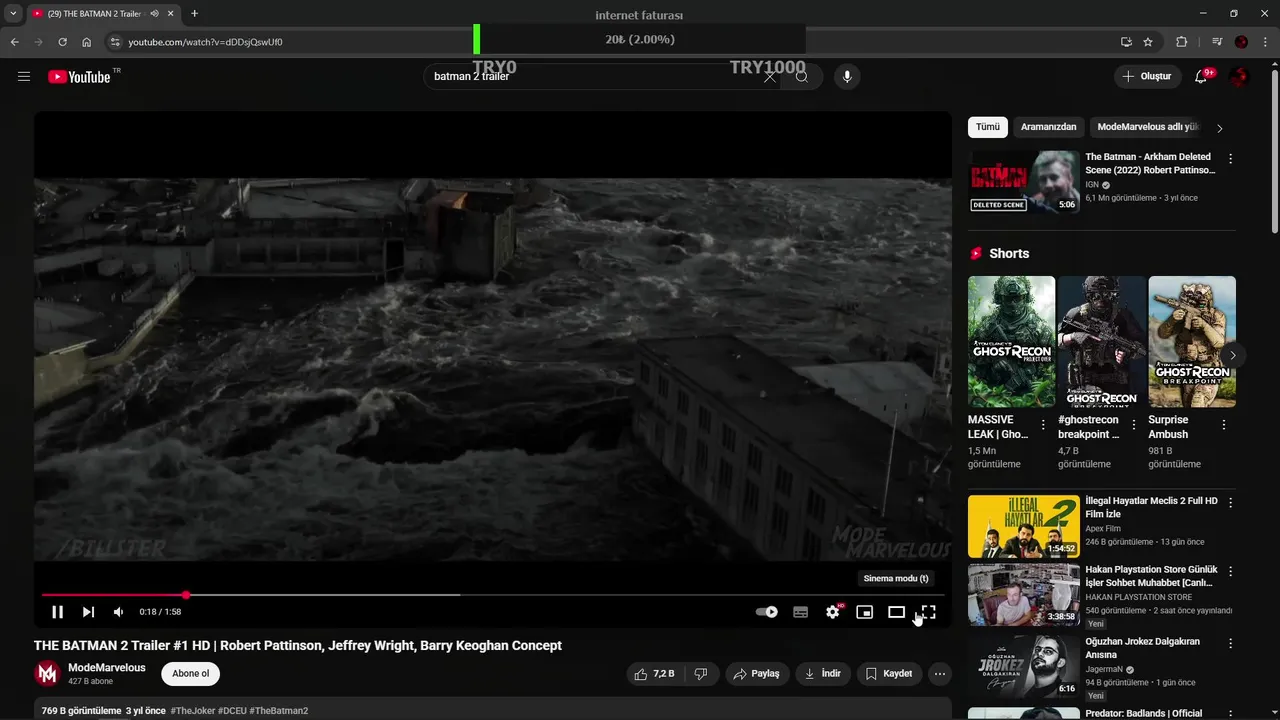Open the browser home page button
Viewport: 1280px width, 720px height.
pyautogui.click(x=87, y=42)
